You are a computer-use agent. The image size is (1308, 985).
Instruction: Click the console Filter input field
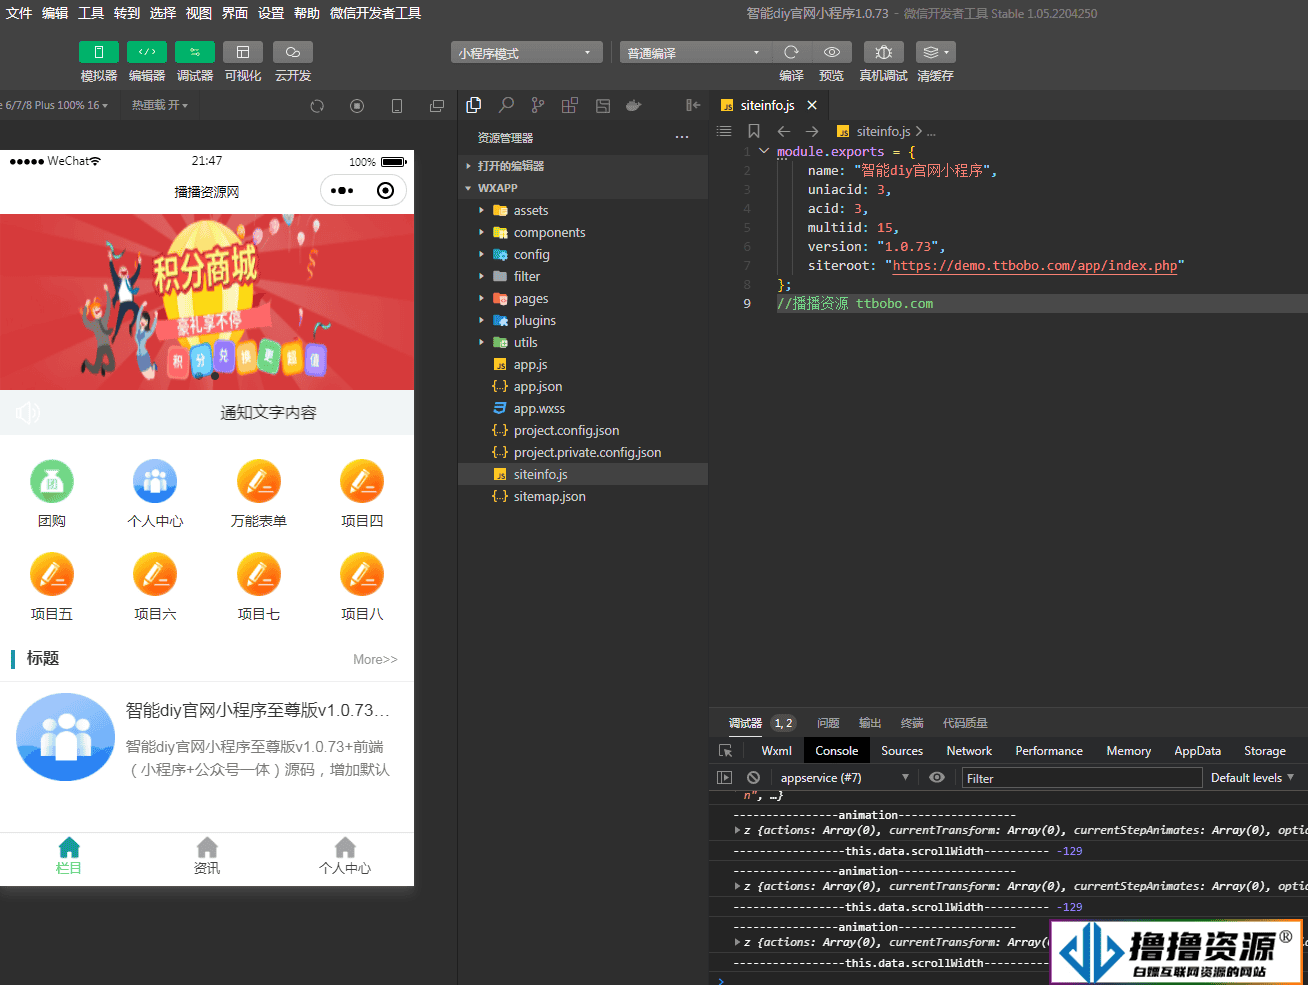(x=1081, y=778)
